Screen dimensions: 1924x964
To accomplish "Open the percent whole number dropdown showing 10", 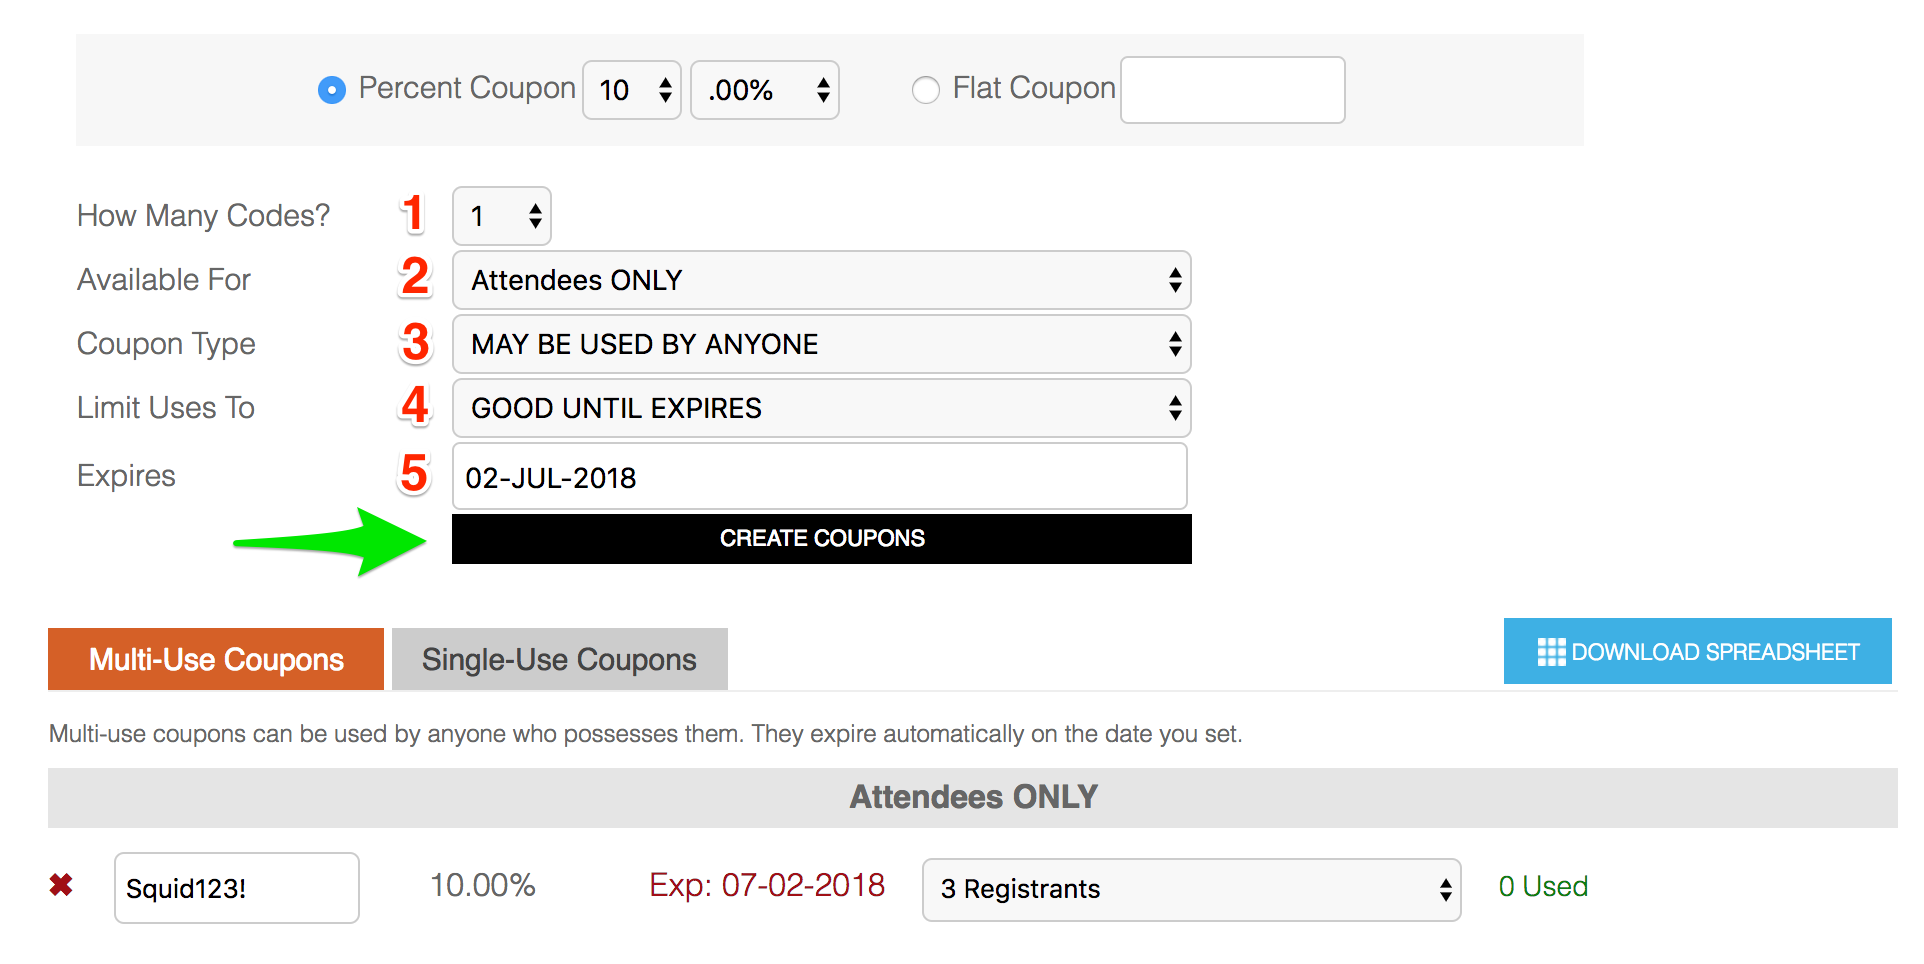I will (x=632, y=90).
